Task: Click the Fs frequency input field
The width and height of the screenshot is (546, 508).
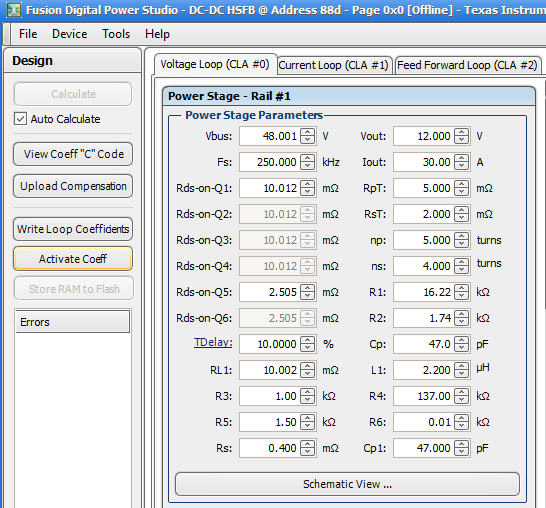Action: [x=269, y=162]
